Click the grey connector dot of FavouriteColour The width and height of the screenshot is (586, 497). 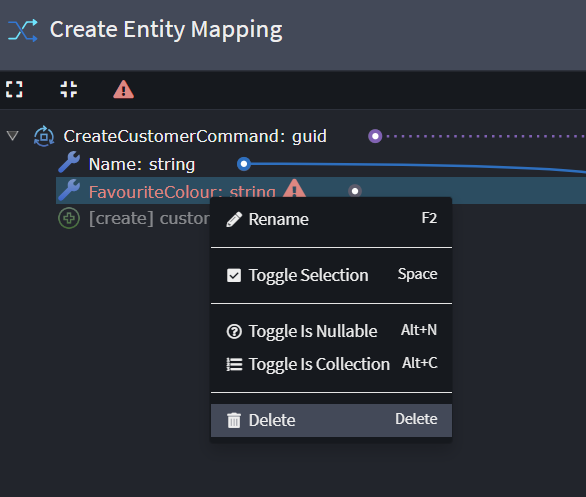pyautogui.click(x=355, y=191)
